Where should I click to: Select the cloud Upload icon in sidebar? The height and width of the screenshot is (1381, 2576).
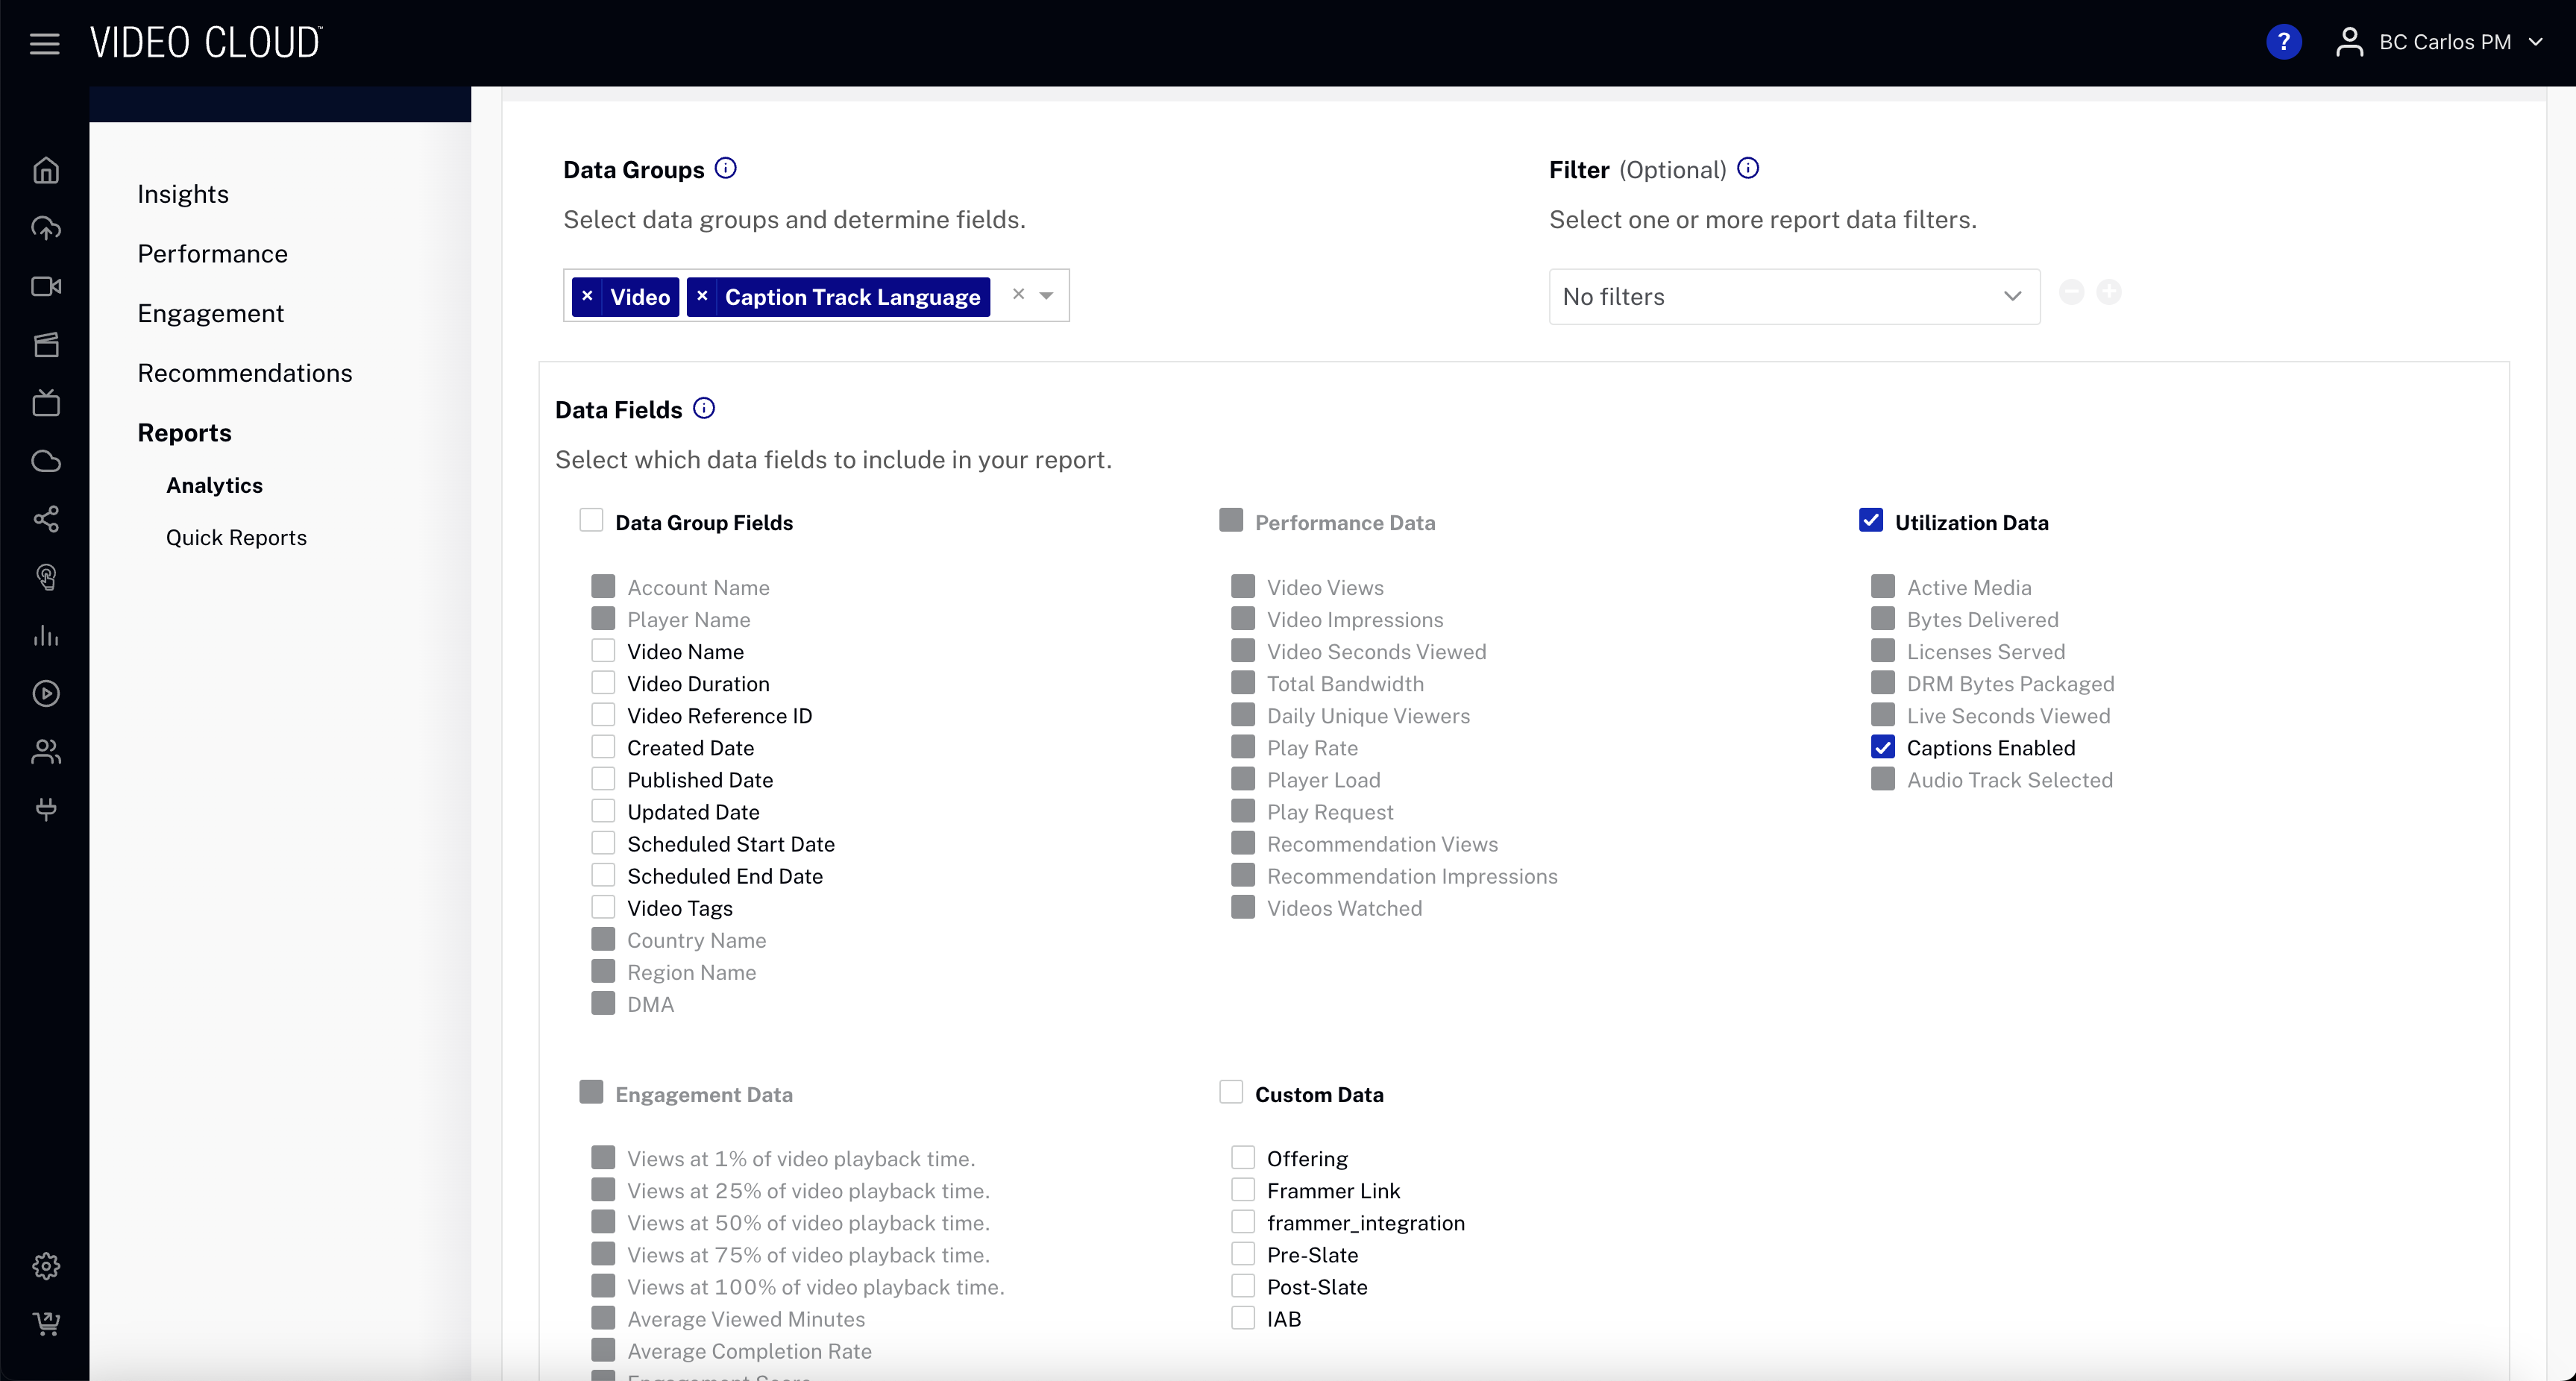click(x=46, y=228)
